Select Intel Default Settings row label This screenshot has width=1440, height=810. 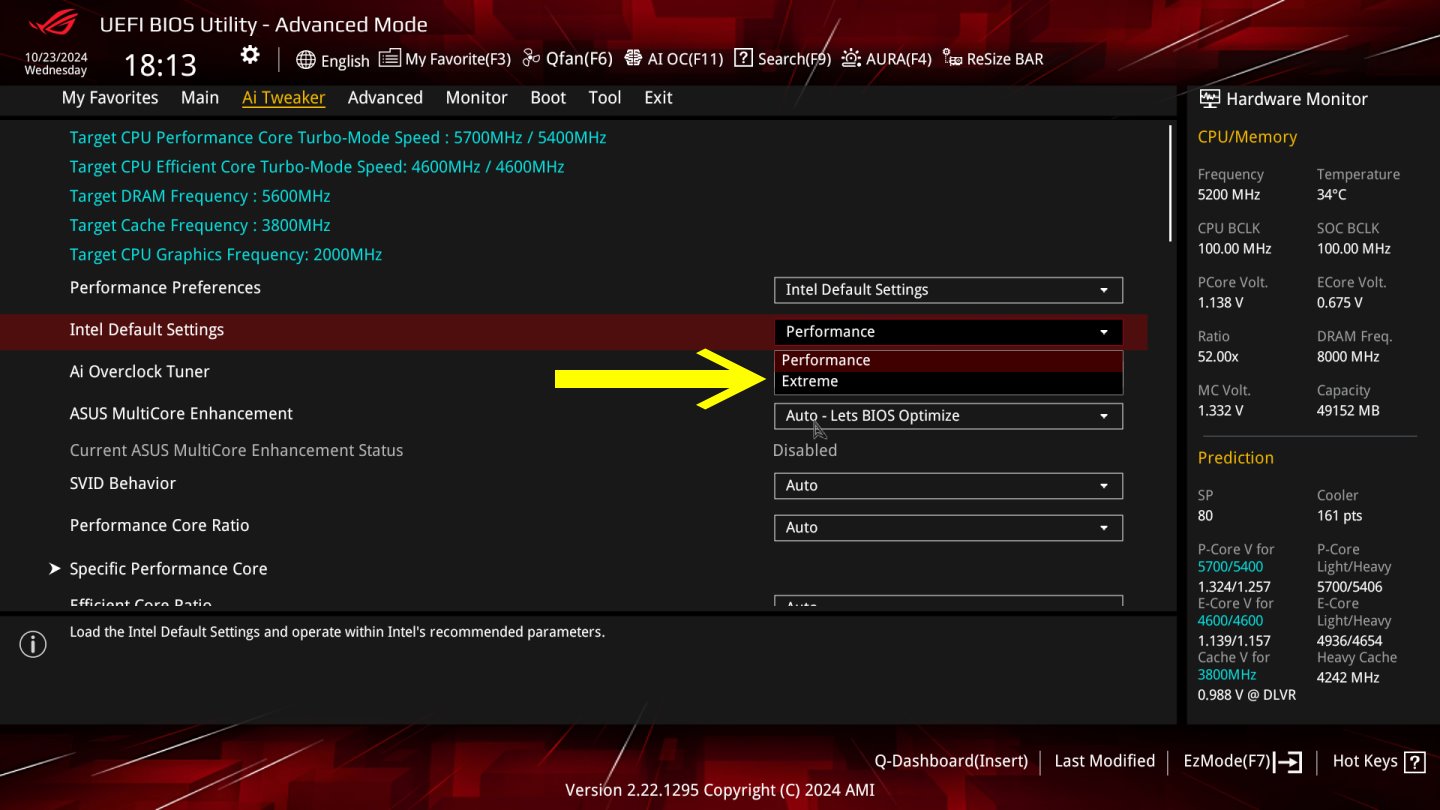point(146,329)
